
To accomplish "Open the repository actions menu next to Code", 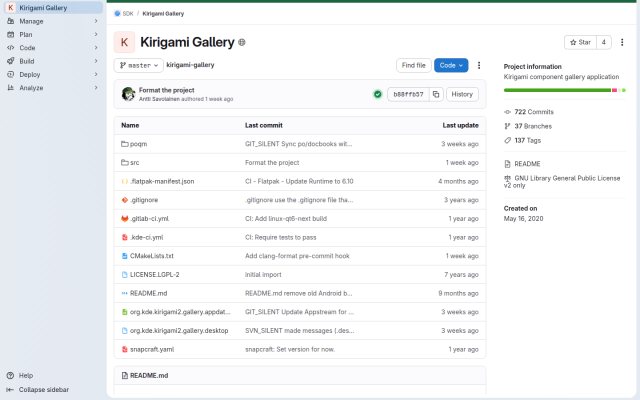I will 479,65.
